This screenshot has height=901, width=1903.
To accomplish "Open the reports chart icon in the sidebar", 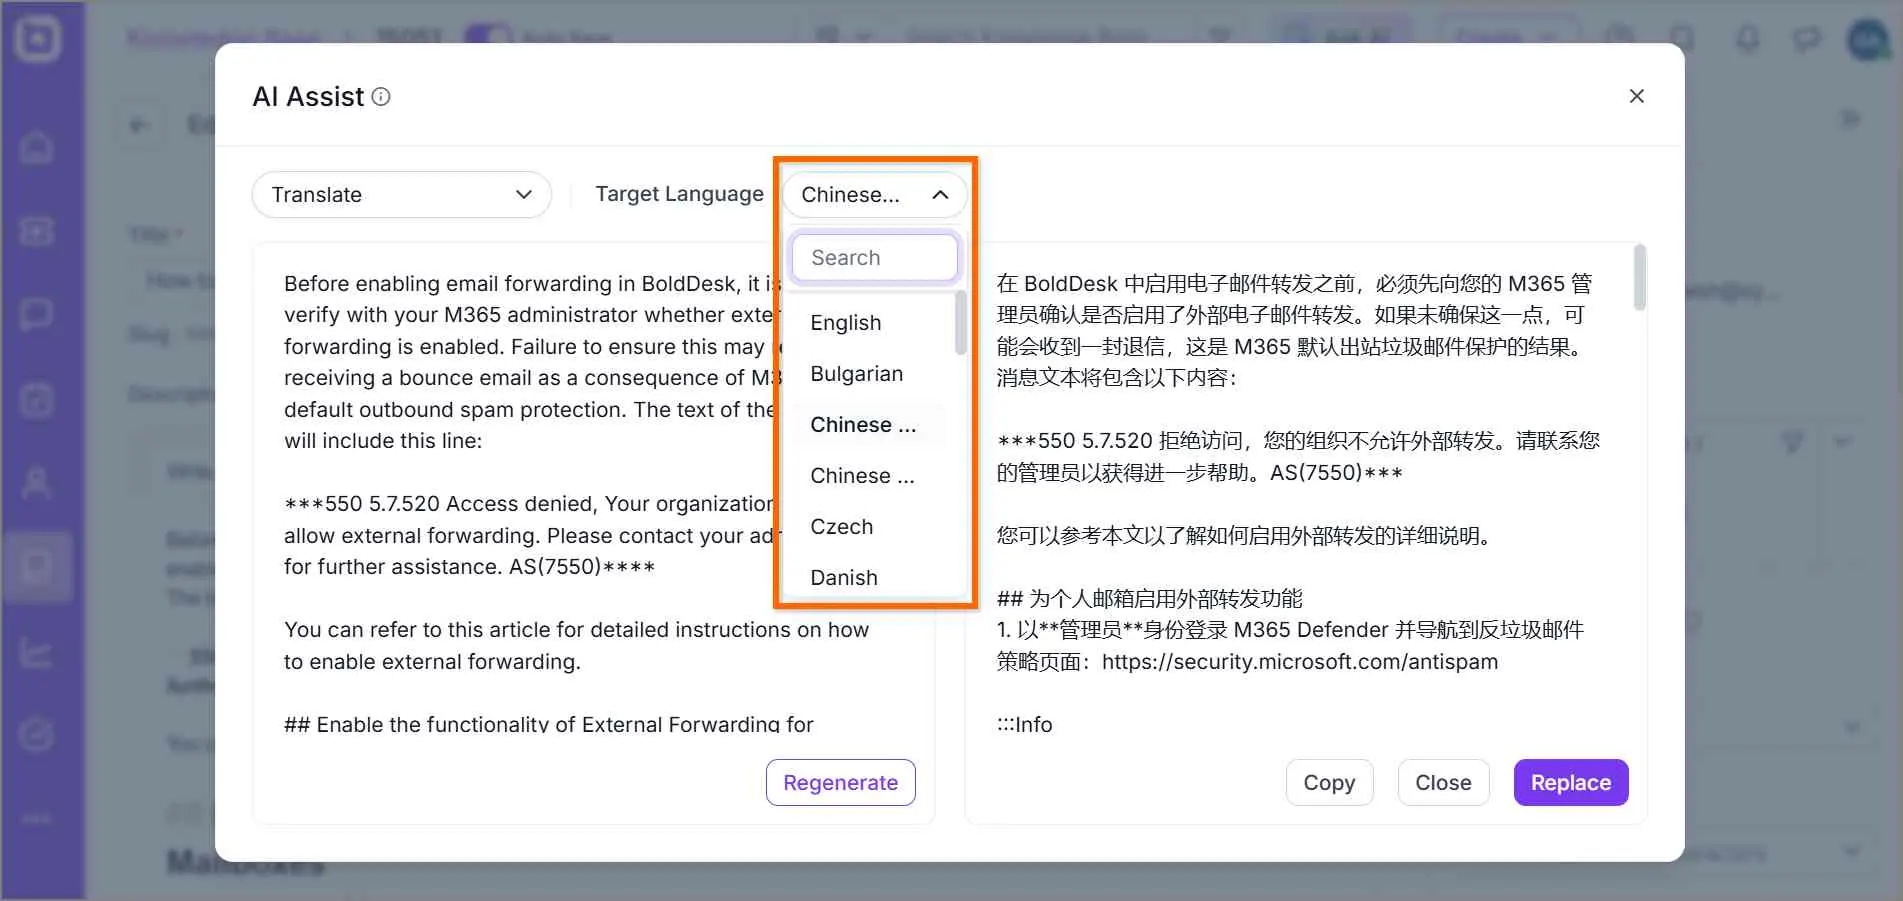I will tap(37, 652).
